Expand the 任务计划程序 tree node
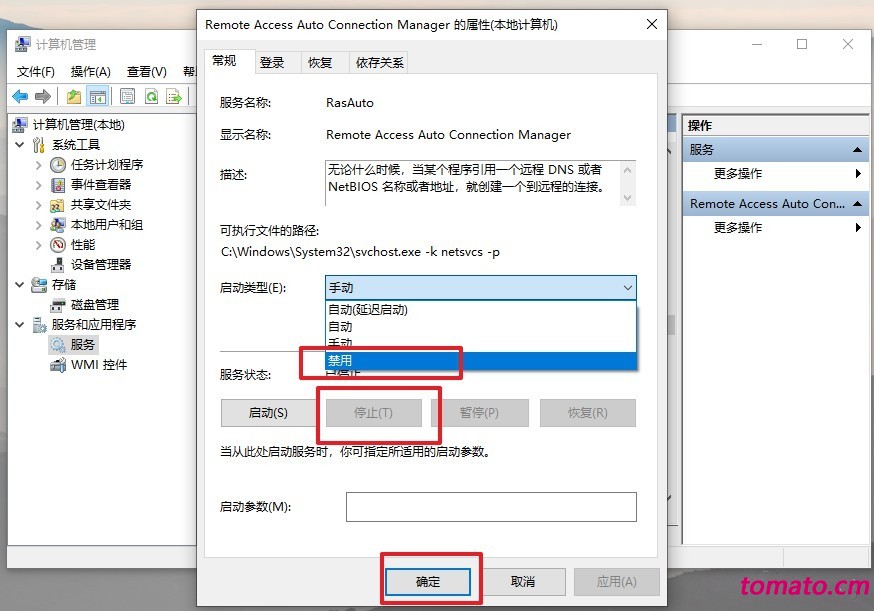The image size is (874, 611). [38, 165]
